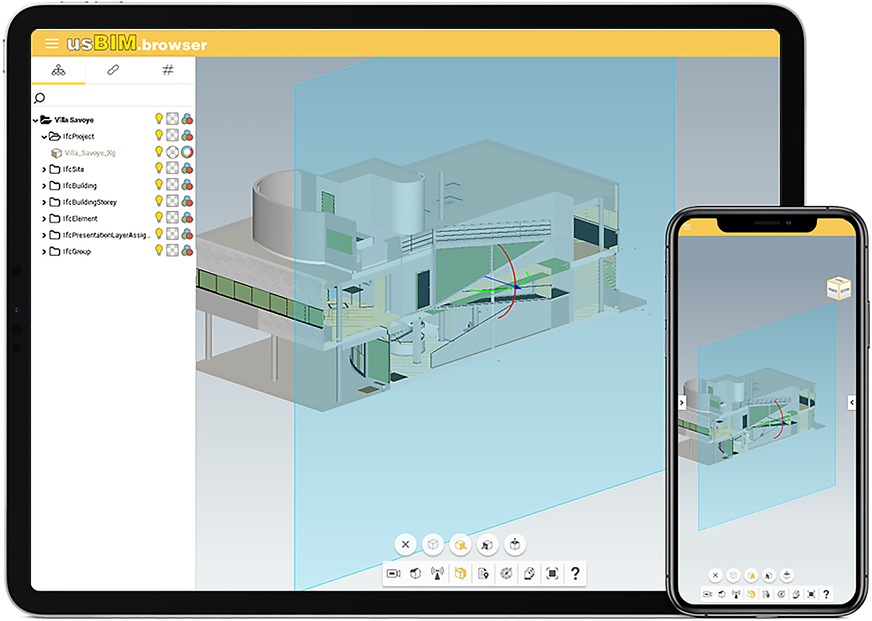Switch to the link tab in side panel
Viewport: 872px width, 621px height.
pyautogui.click(x=113, y=70)
